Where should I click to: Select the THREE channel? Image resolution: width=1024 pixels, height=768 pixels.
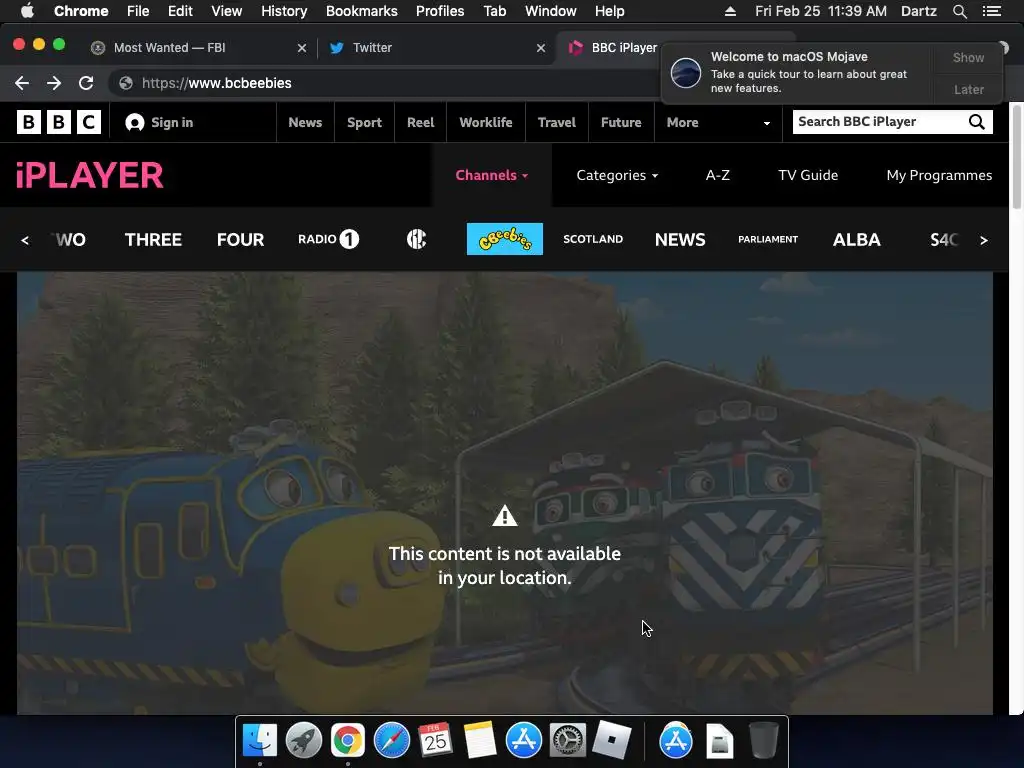(153, 240)
